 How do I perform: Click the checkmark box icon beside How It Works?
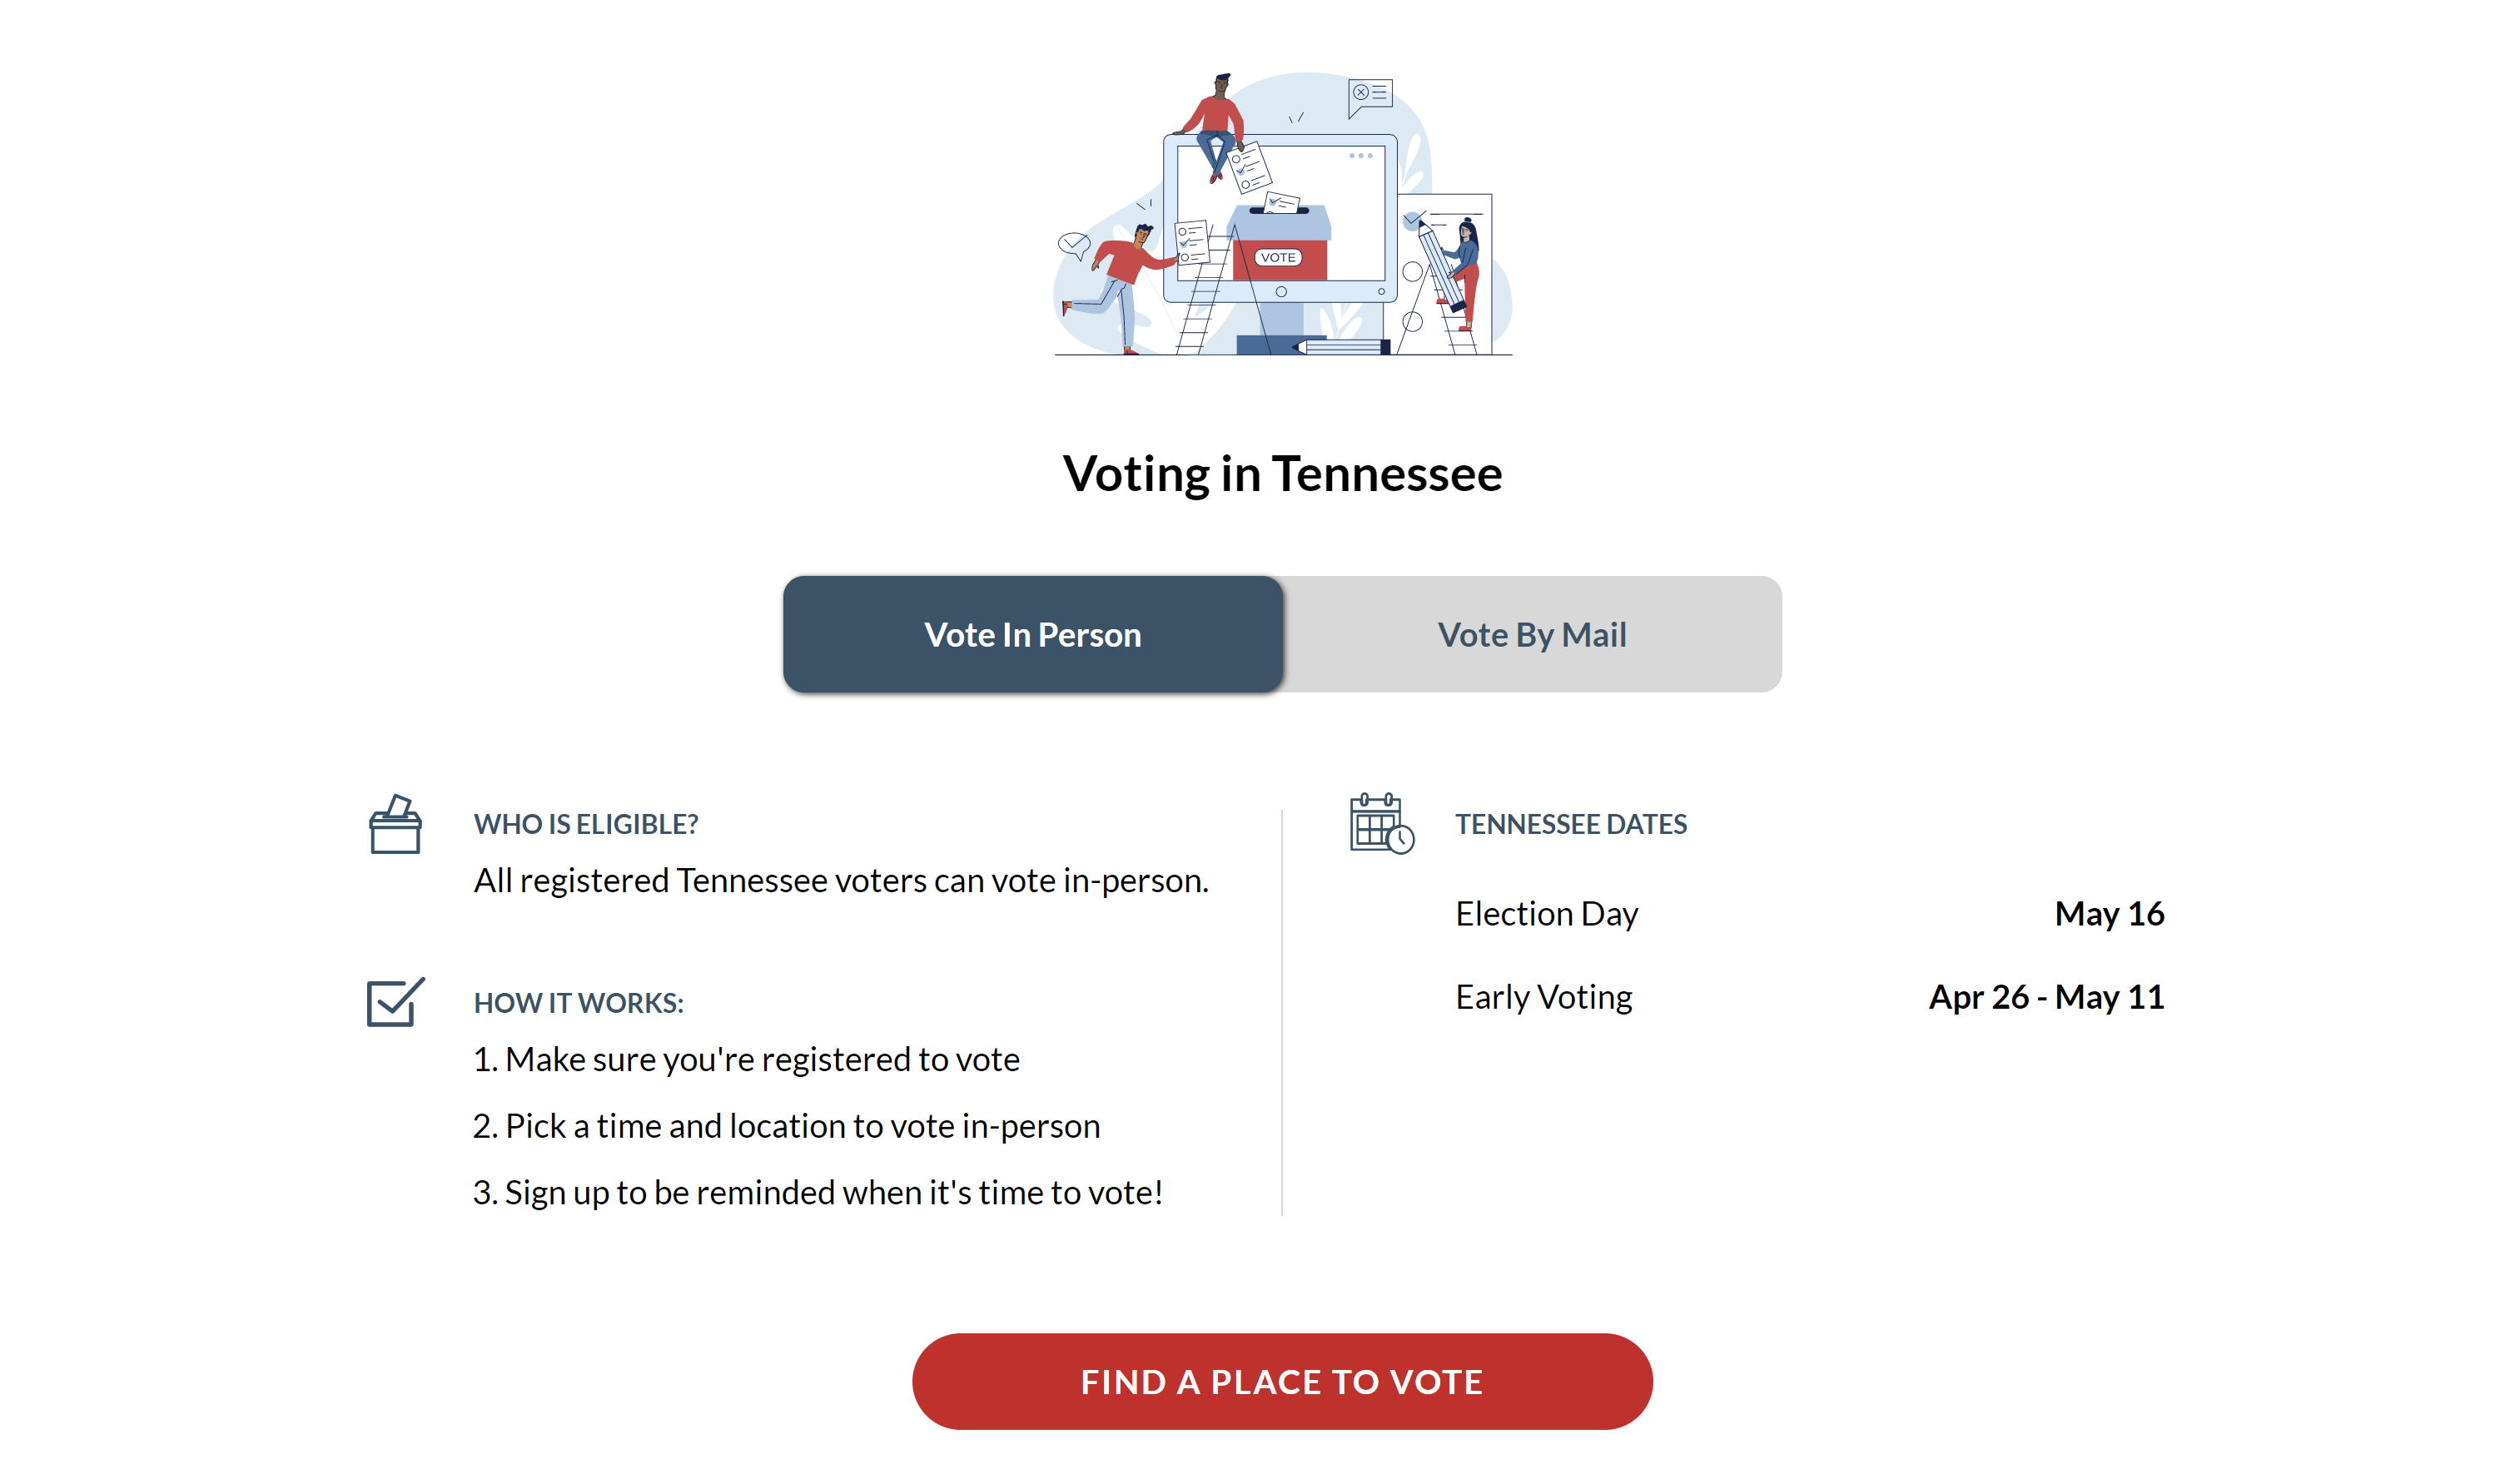tap(396, 1002)
